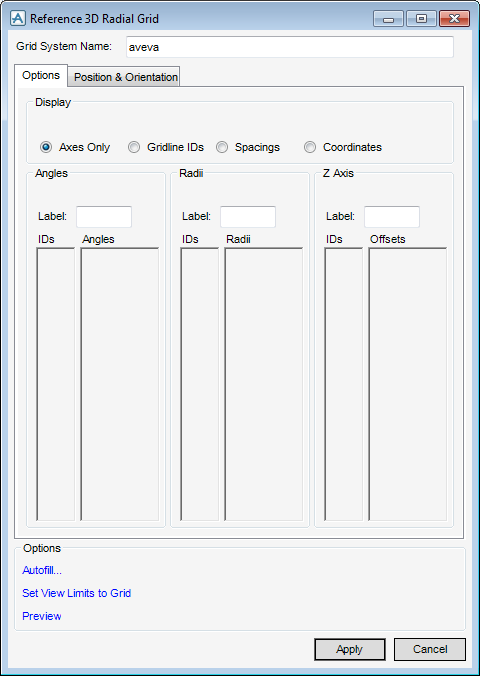Viewport: 480px width, 676px height.
Task: Focus the Grid System Name field
Action: 290,47
